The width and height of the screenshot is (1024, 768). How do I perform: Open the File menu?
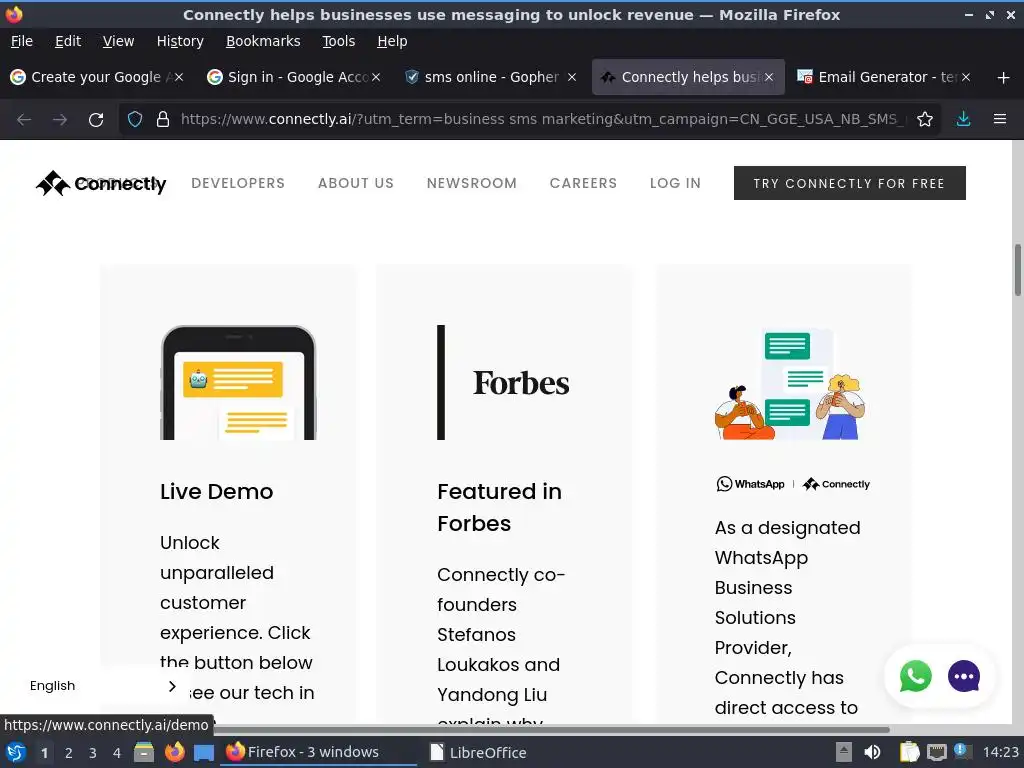point(22,41)
